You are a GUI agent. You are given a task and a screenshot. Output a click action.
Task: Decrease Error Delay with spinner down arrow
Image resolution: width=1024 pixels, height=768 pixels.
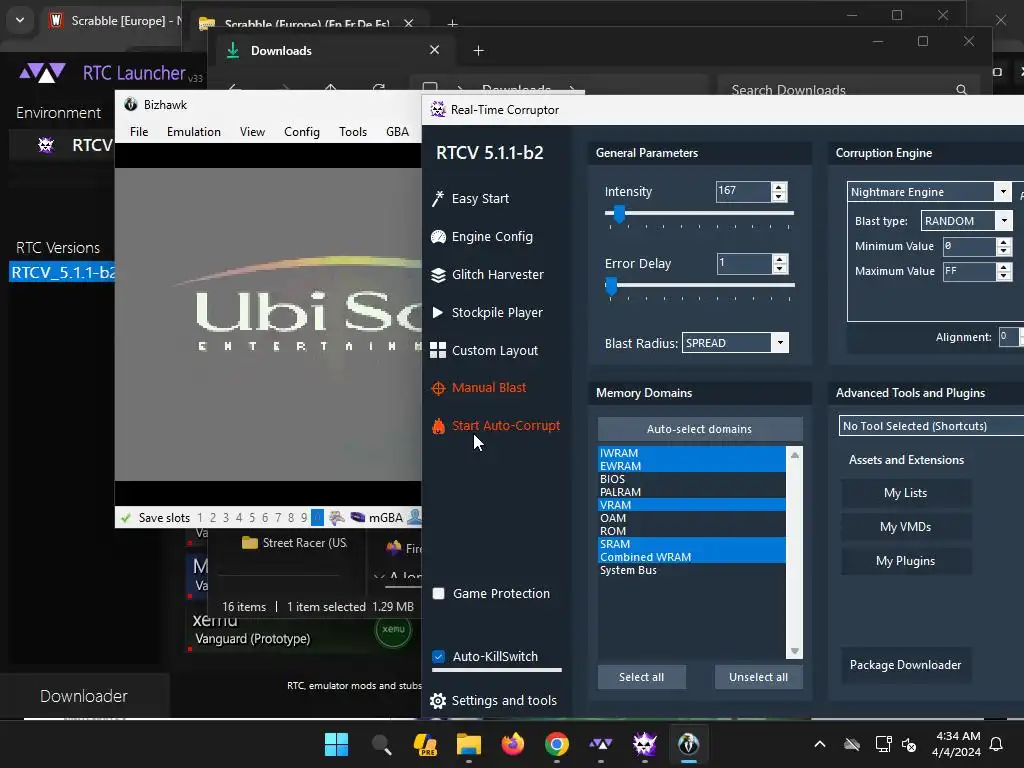(778, 268)
